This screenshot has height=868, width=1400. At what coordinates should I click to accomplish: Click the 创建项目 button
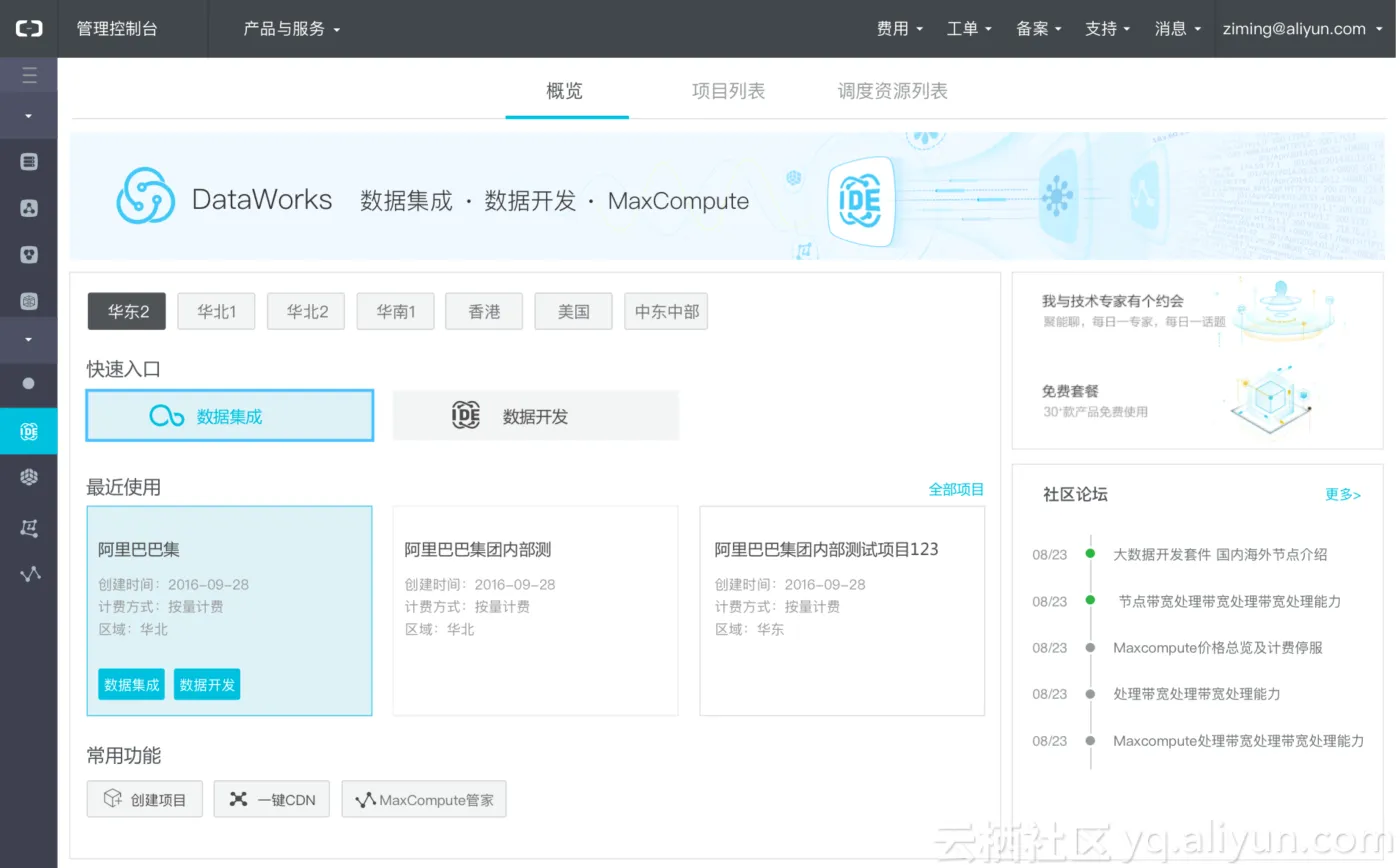coord(144,799)
